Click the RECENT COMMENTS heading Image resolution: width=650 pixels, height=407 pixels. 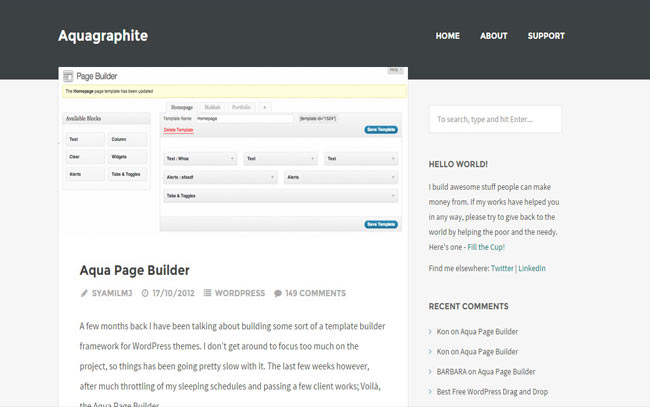(468, 306)
